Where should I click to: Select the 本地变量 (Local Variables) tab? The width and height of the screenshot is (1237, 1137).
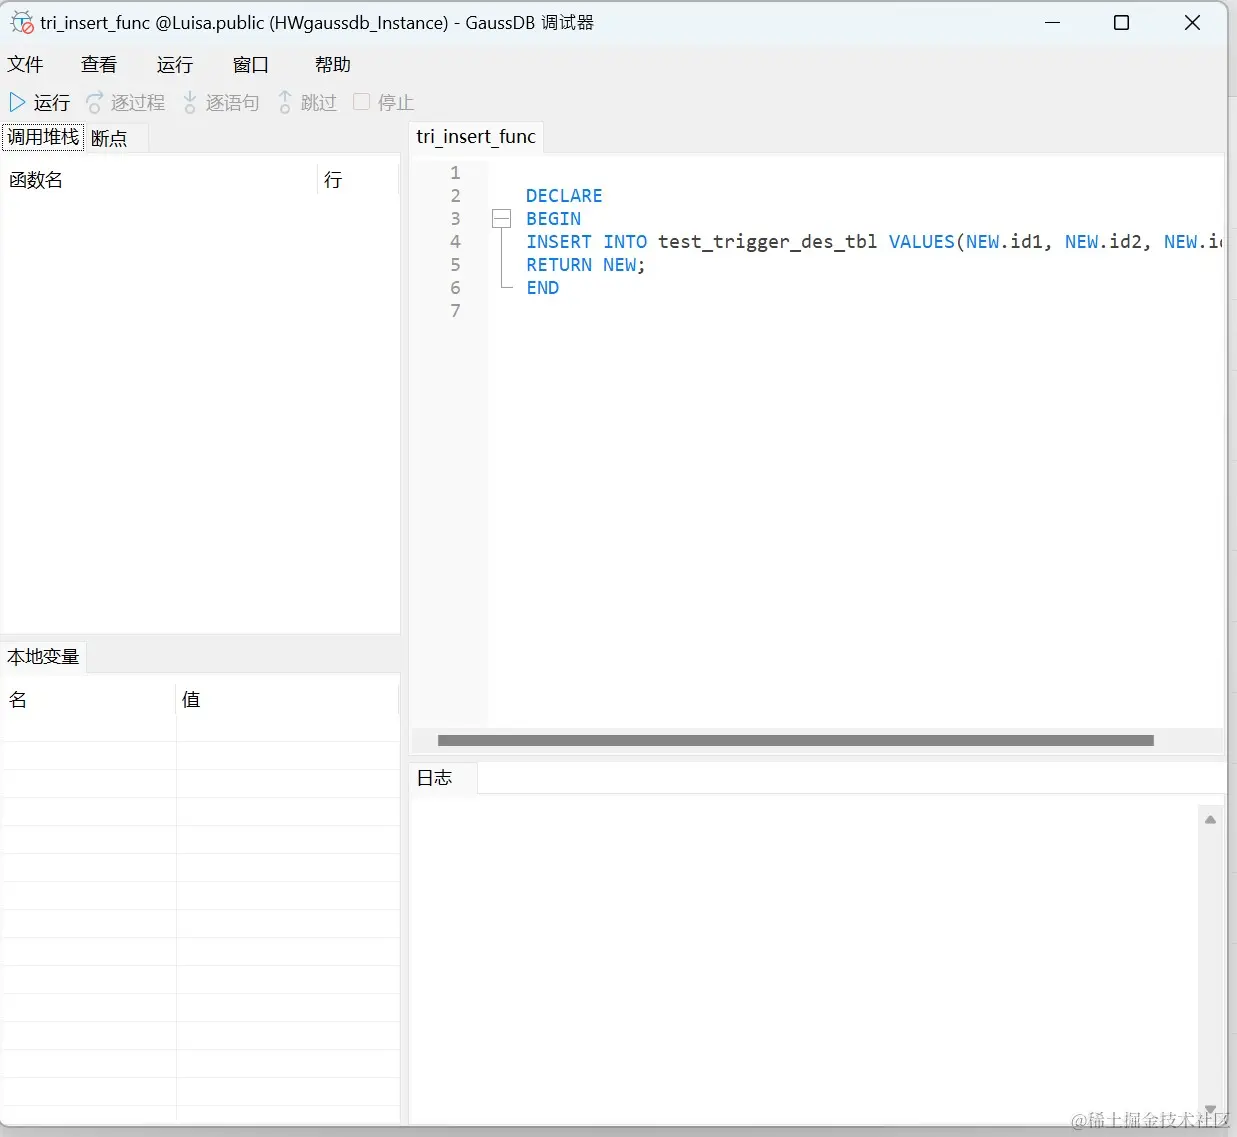(x=43, y=657)
